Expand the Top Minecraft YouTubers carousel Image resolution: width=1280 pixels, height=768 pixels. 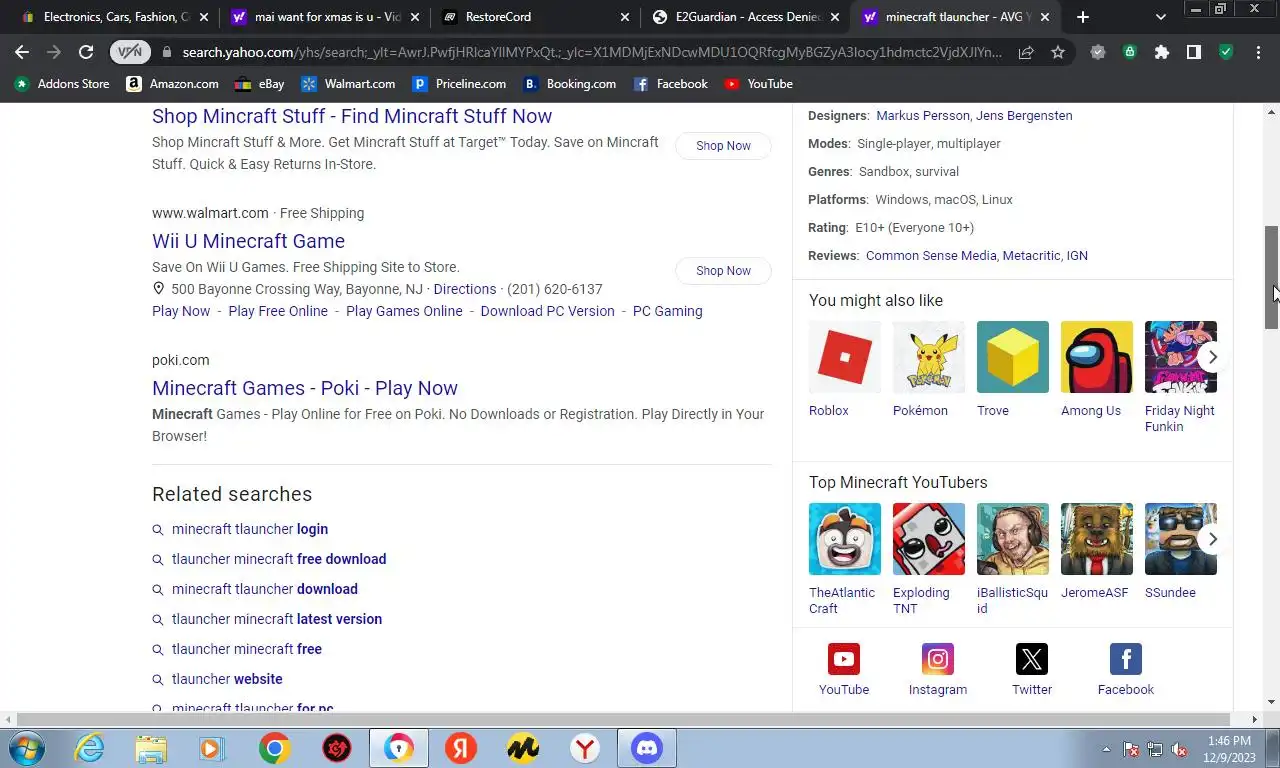1212,539
